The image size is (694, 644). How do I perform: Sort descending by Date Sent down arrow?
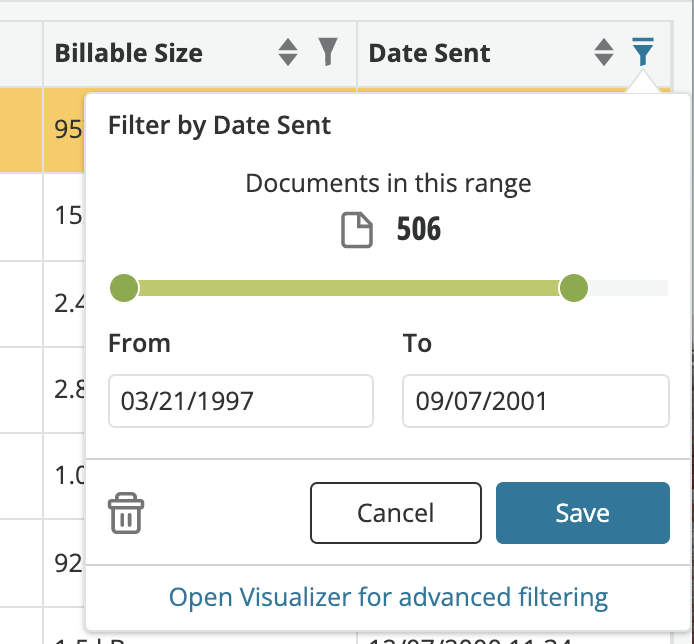(x=604, y=60)
